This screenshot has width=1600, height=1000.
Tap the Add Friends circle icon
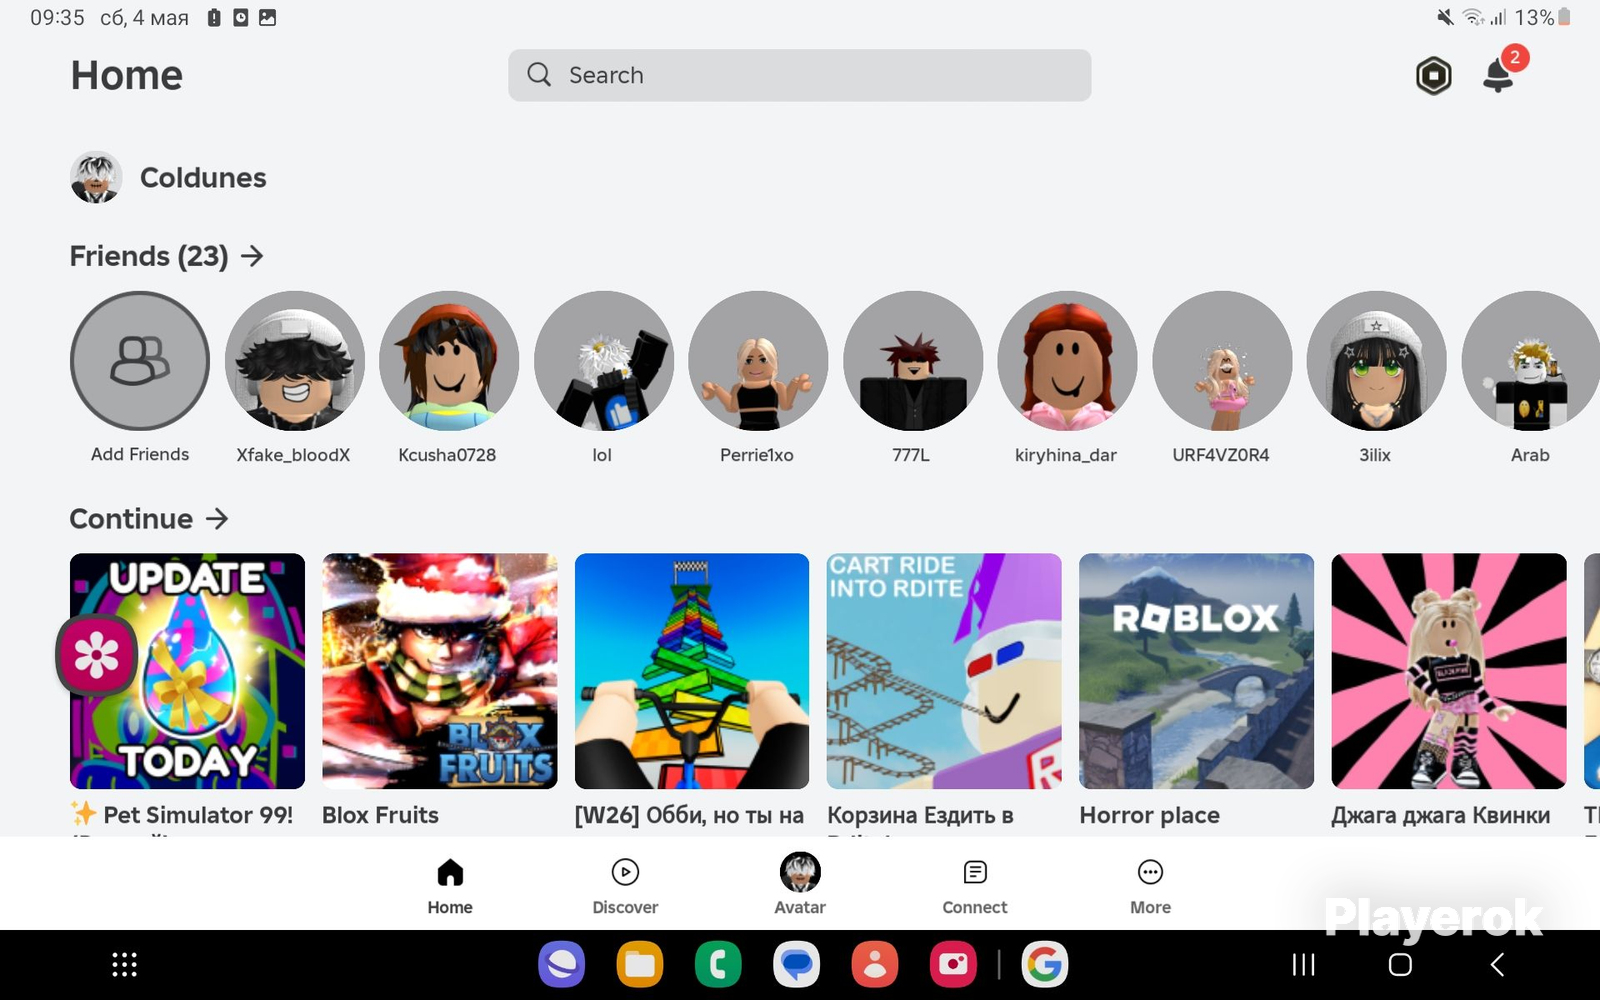[x=140, y=361]
